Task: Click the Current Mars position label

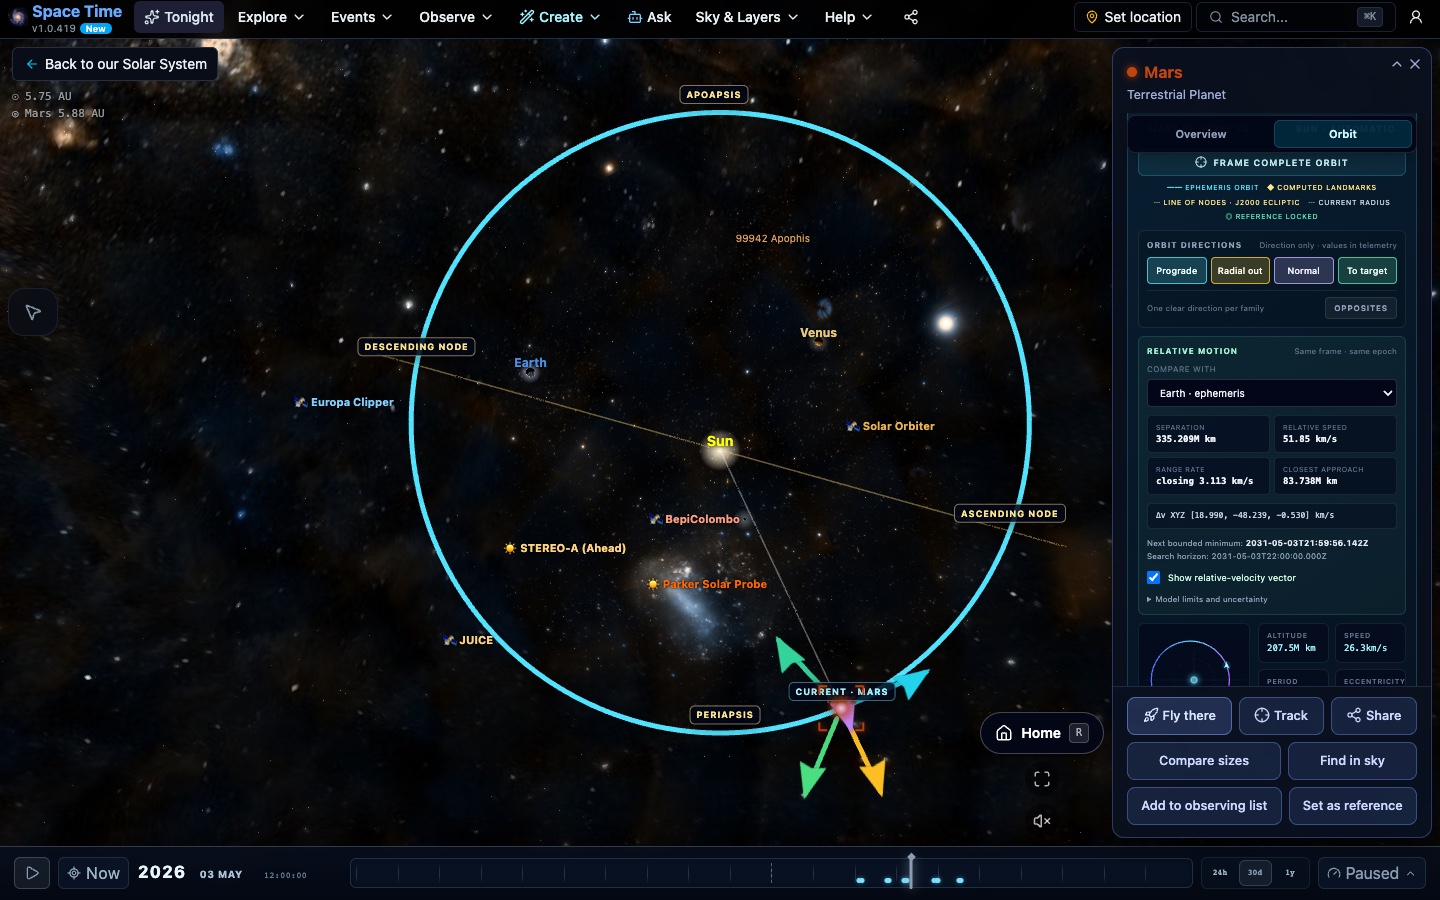Action: [x=841, y=692]
